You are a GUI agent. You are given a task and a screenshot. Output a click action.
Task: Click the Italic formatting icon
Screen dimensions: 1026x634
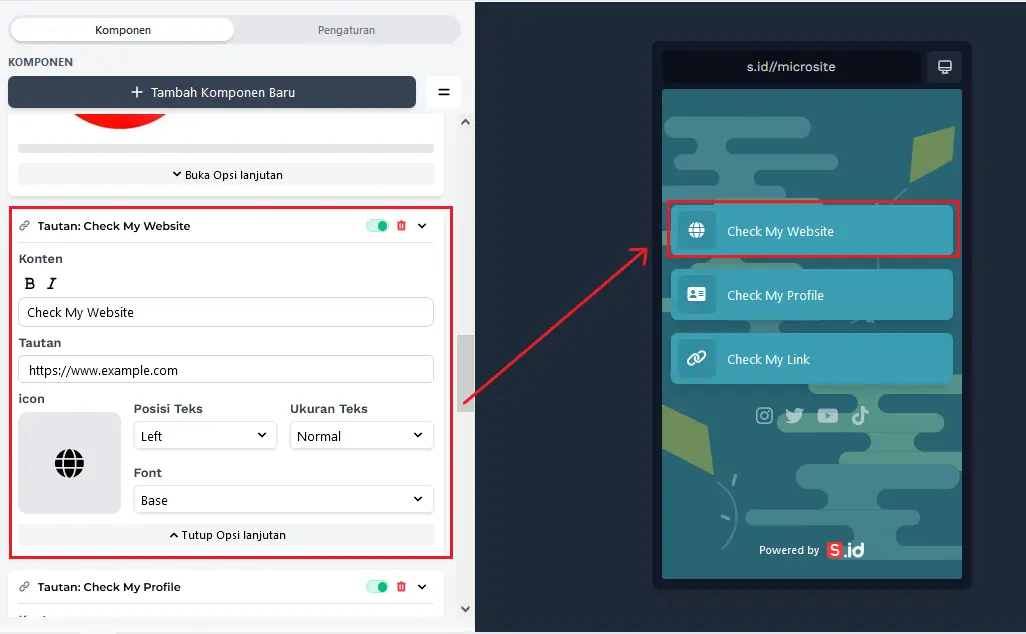pyautogui.click(x=52, y=284)
